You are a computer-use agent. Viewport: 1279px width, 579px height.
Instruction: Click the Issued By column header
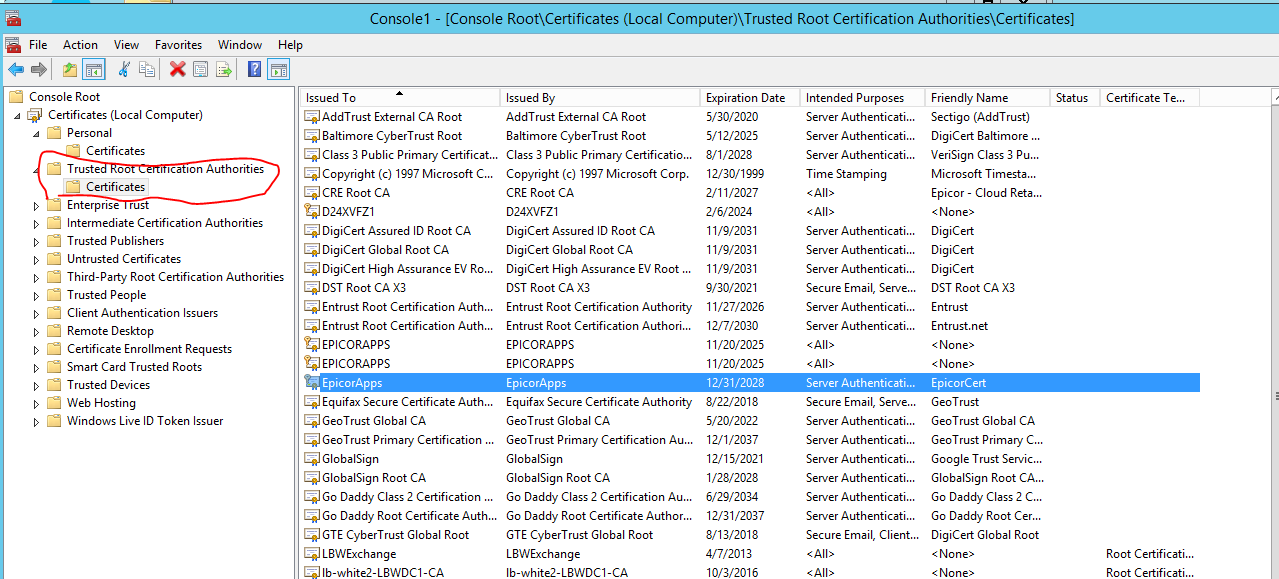pyautogui.click(x=530, y=98)
